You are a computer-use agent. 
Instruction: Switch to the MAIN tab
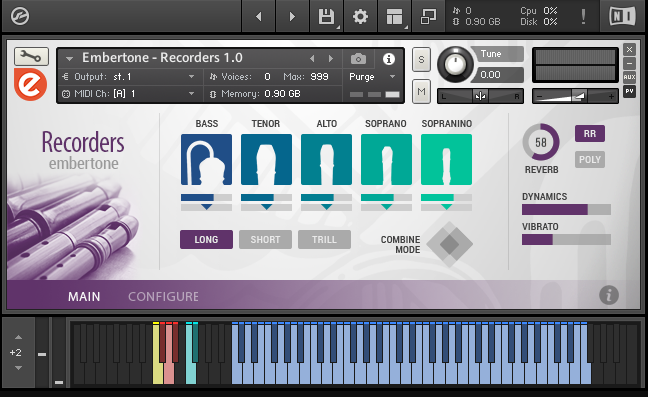(84, 296)
